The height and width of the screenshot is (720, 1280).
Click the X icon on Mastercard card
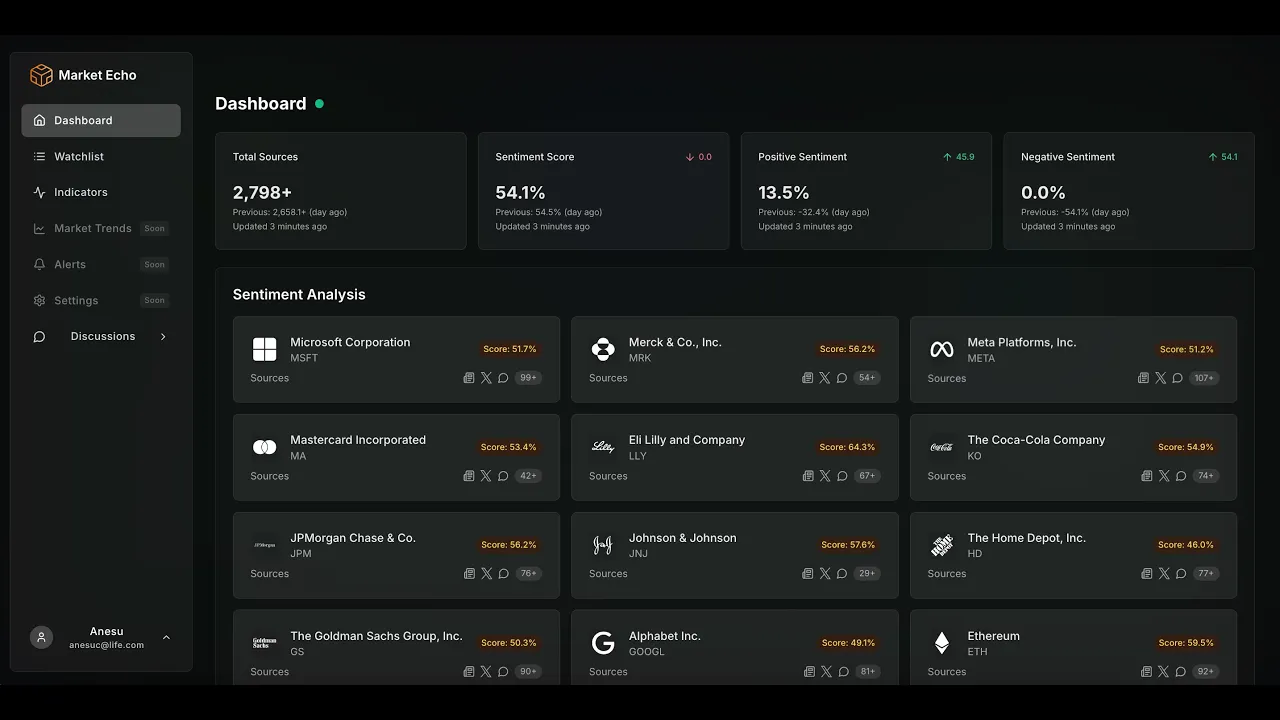coord(486,476)
